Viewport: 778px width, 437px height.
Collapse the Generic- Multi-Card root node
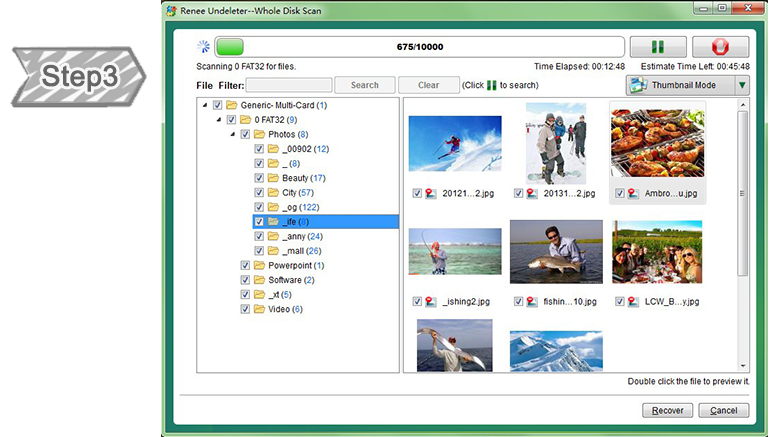pos(205,105)
